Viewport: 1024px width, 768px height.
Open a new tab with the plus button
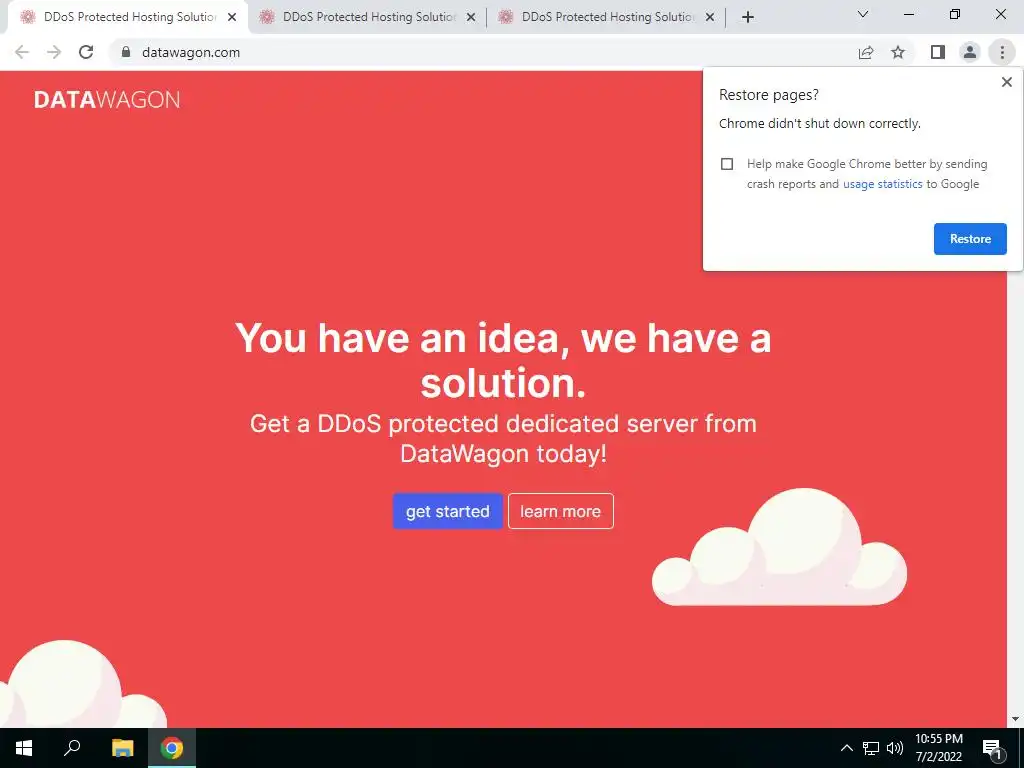tap(748, 17)
